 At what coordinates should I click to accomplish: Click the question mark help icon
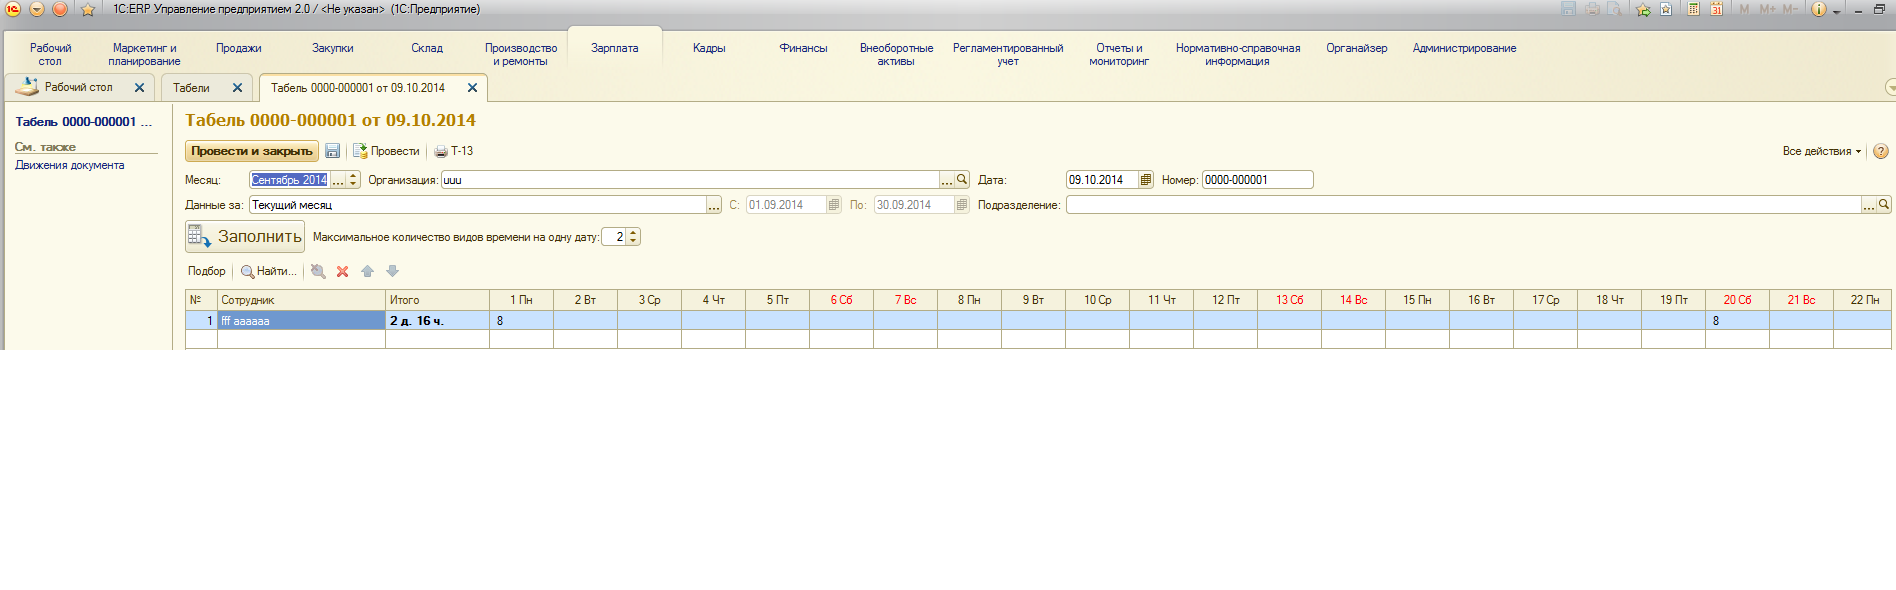coord(1880,151)
